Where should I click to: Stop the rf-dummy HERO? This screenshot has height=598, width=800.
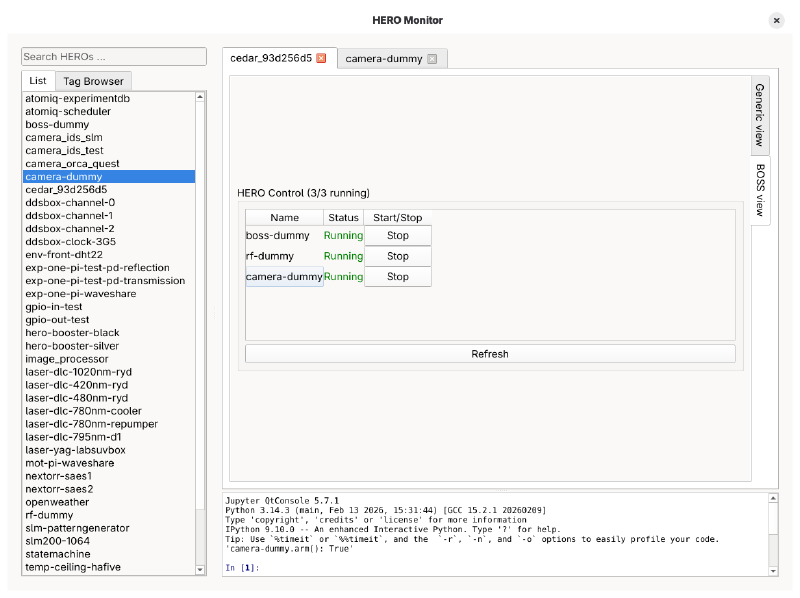397,256
